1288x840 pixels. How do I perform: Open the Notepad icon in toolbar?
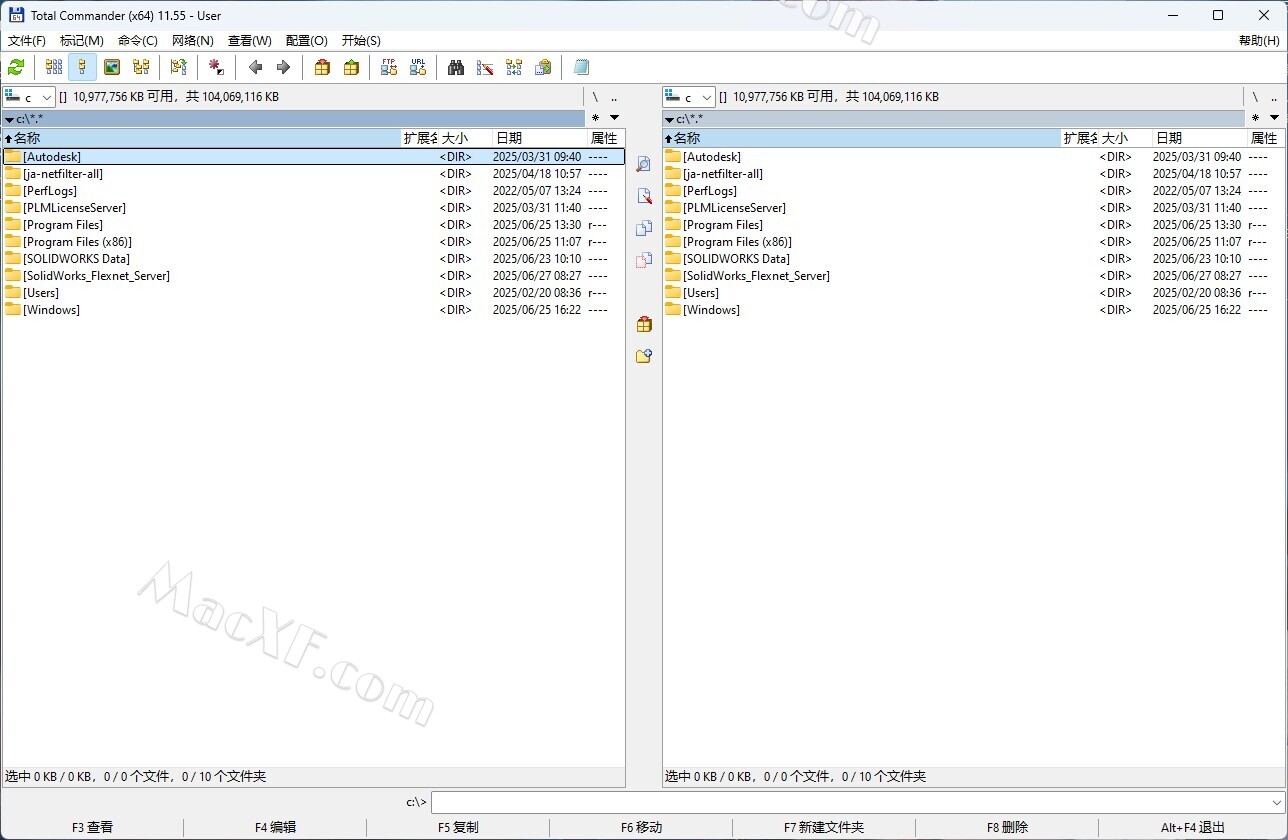pos(581,67)
